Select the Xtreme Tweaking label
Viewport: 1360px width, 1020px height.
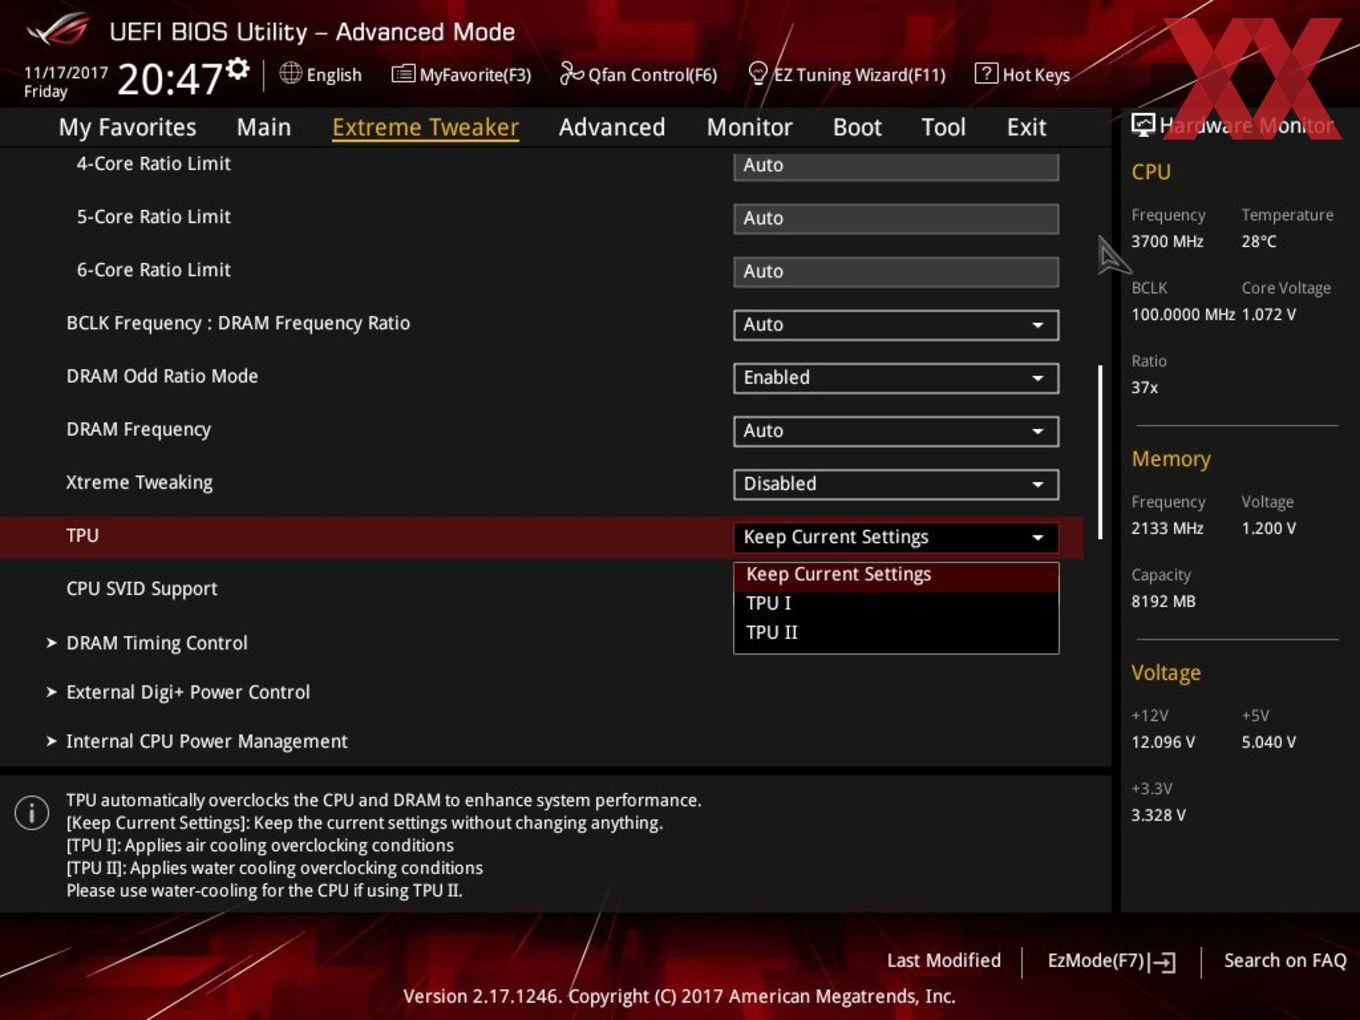coord(139,483)
